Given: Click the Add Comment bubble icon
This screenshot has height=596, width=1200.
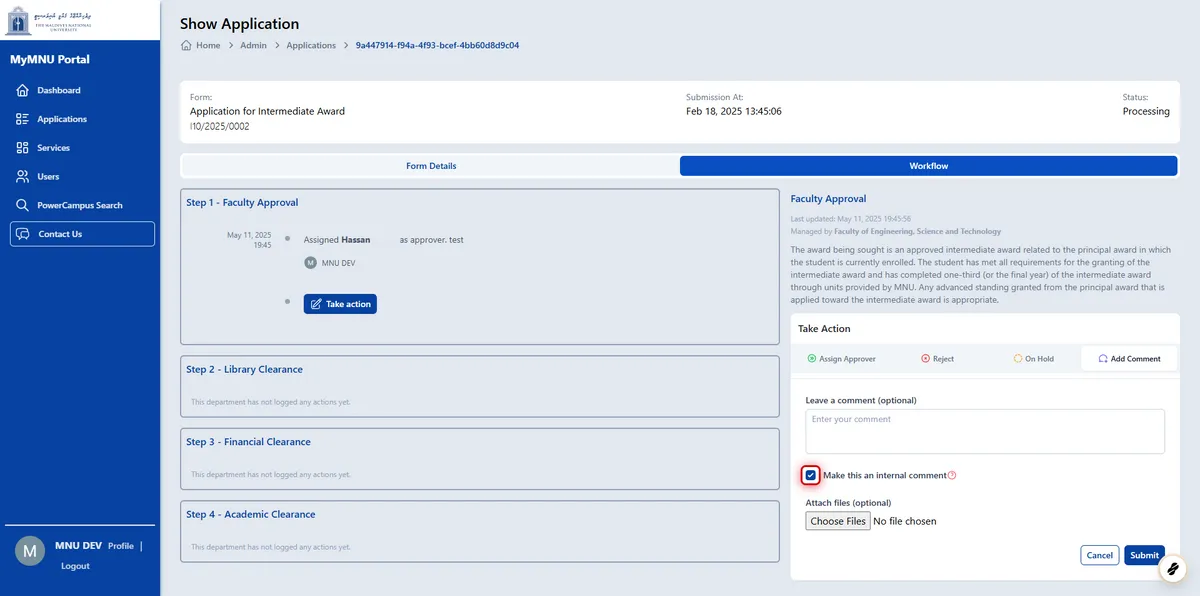Looking at the screenshot, I should click(1103, 359).
